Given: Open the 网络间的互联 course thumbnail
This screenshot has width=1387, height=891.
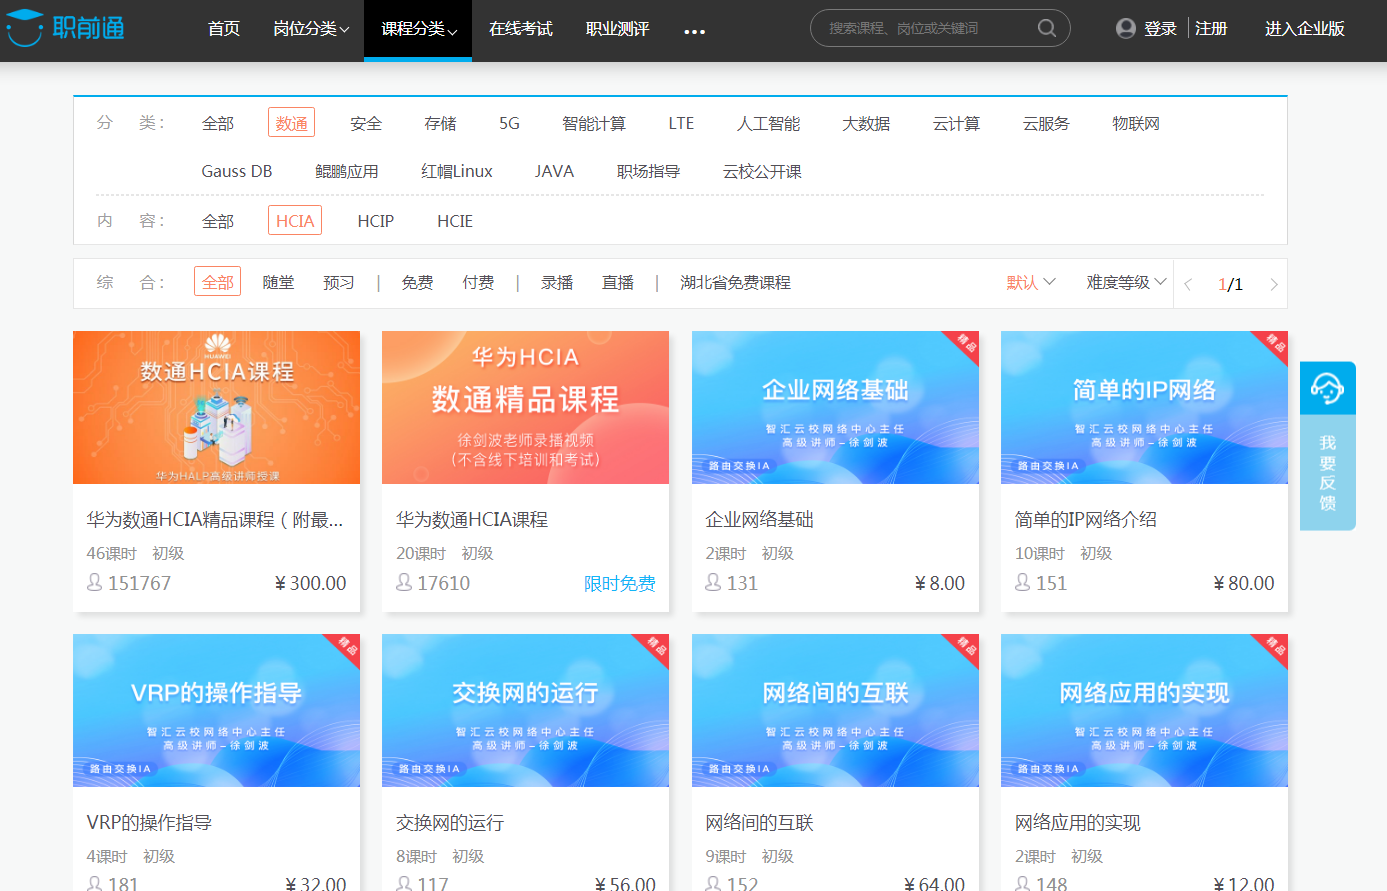Looking at the screenshot, I should 835,710.
